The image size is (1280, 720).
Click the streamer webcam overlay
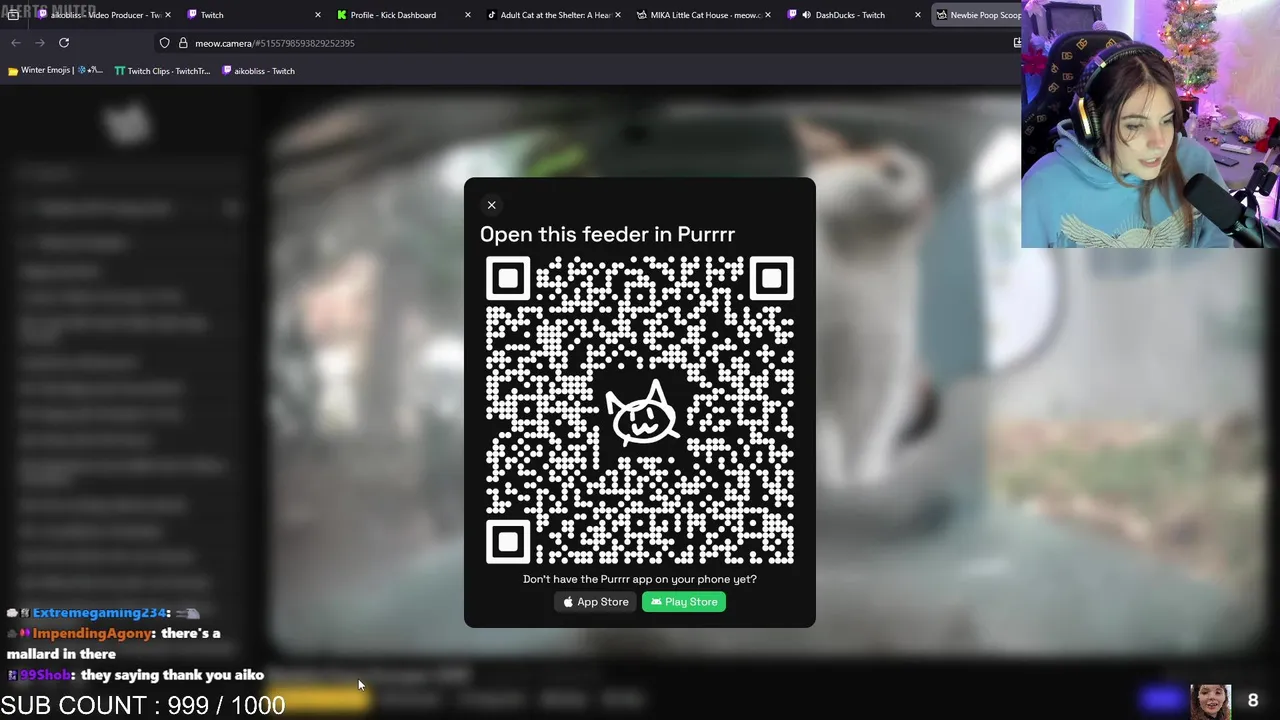point(1150,124)
